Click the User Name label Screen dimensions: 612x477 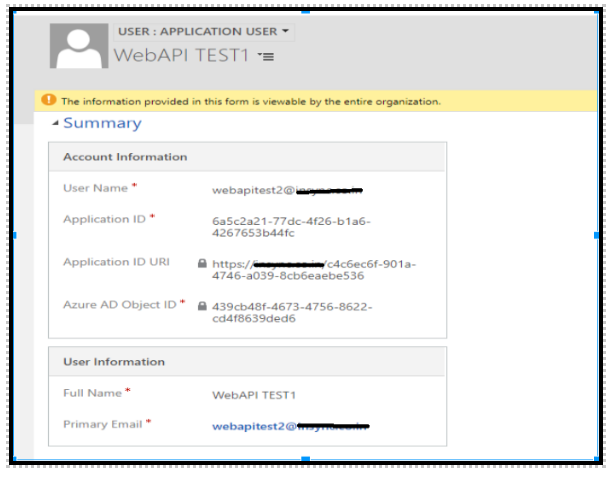[x=96, y=188]
